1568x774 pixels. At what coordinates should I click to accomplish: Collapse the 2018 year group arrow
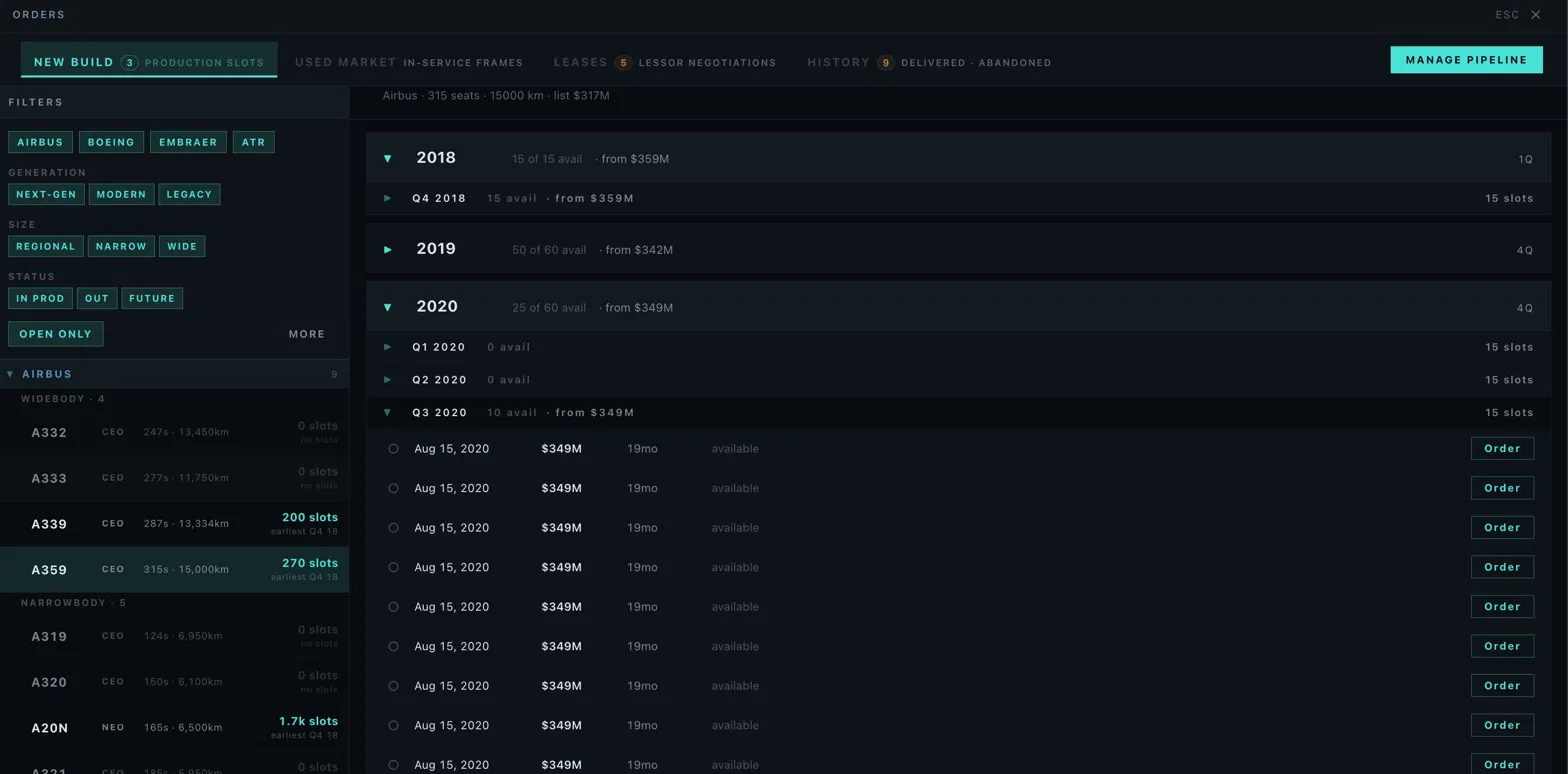388,159
